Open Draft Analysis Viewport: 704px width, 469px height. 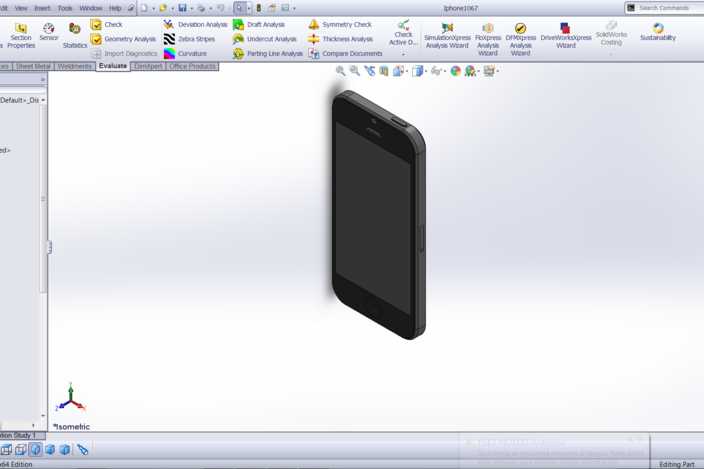click(x=259, y=25)
